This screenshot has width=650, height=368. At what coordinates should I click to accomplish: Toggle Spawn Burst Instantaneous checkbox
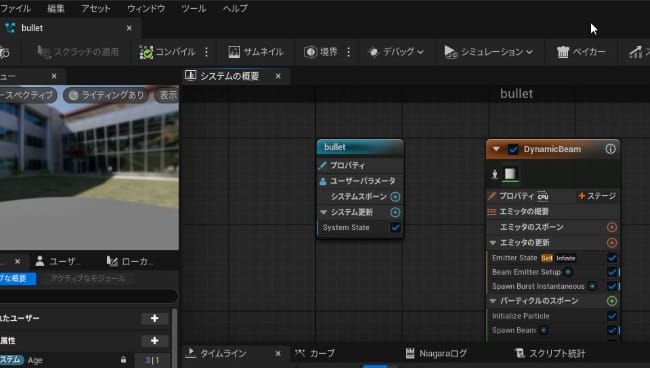tap(611, 286)
